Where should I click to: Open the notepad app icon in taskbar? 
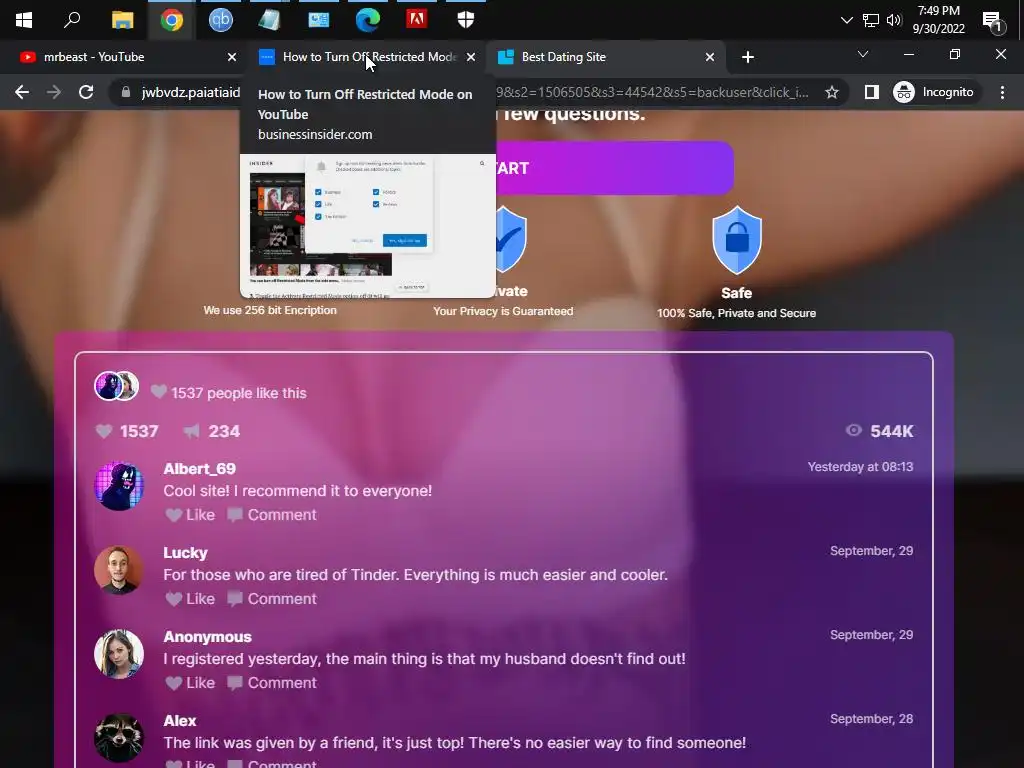click(269, 20)
